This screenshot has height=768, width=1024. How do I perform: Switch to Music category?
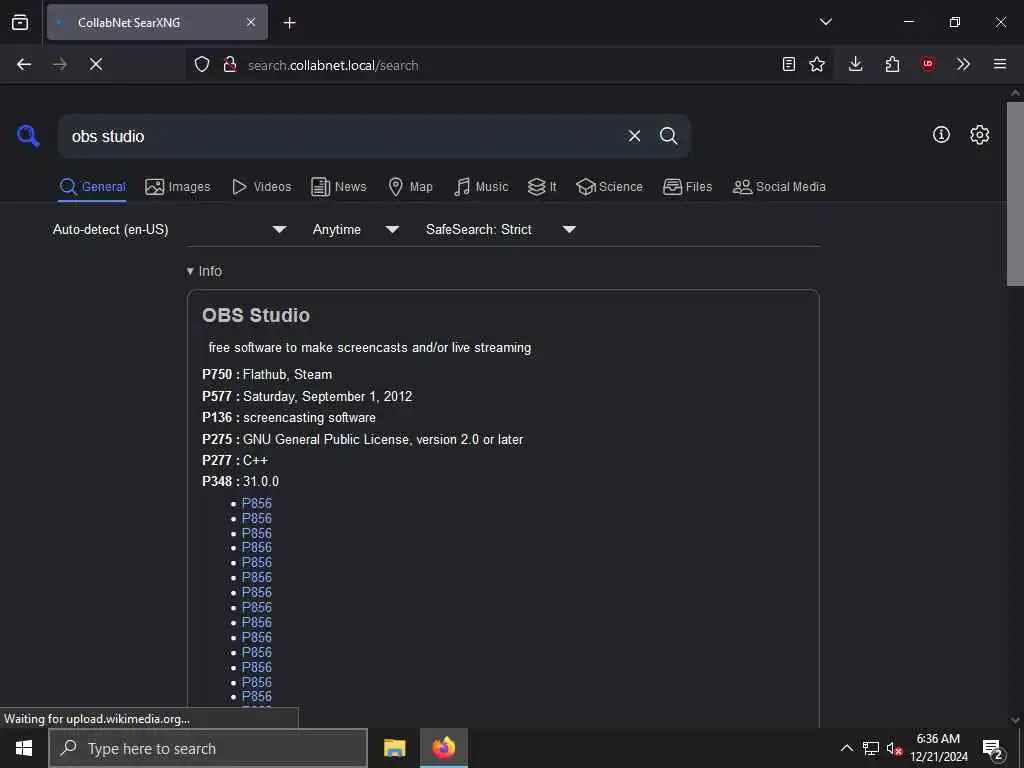point(481,187)
